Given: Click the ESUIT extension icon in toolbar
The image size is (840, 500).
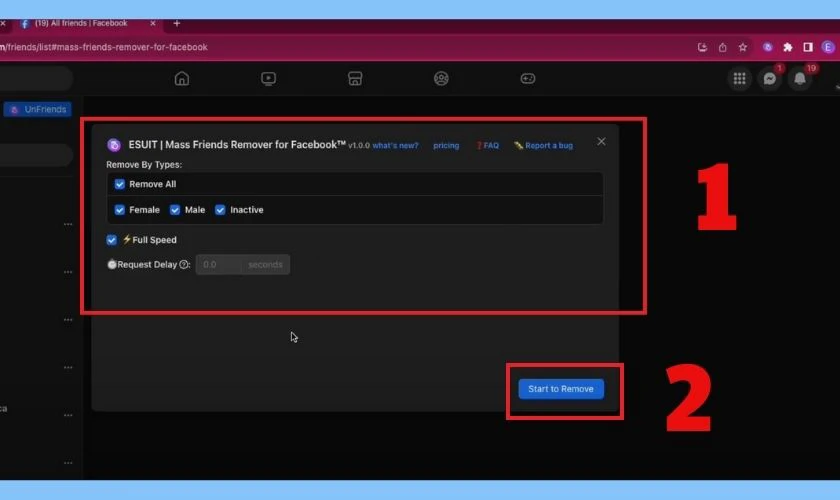Looking at the screenshot, I should [x=768, y=47].
